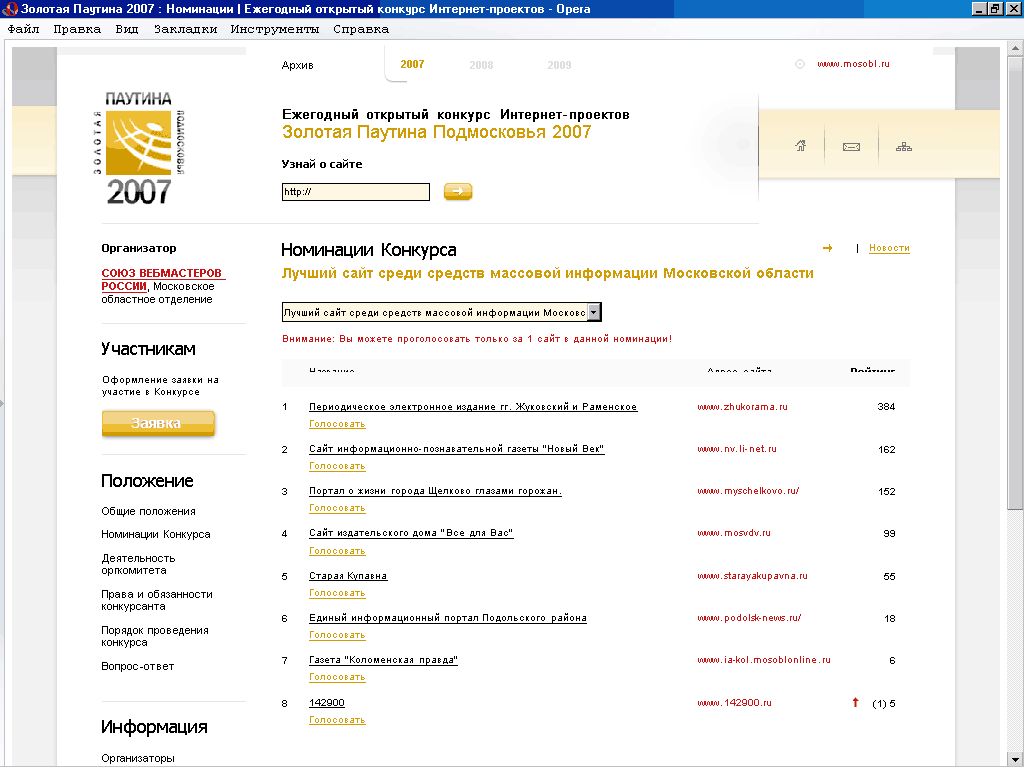The height and width of the screenshot is (768, 1024).
Task: Open the Новости link
Action: pos(889,248)
